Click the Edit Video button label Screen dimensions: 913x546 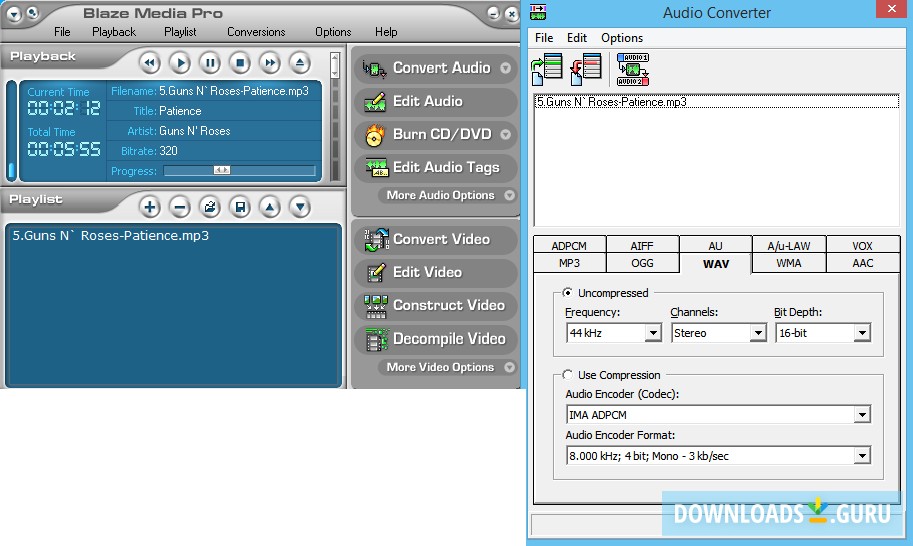coord(427,272)
